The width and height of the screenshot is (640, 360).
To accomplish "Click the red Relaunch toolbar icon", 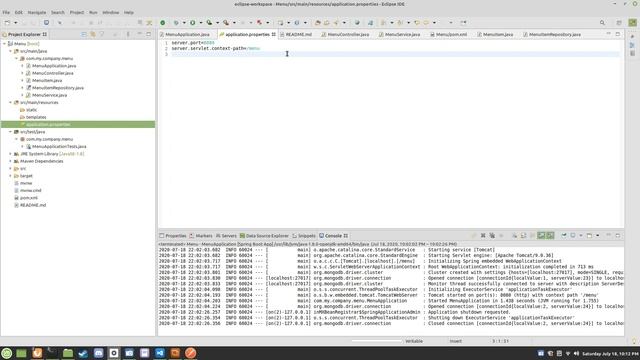I will click(259, 23).
